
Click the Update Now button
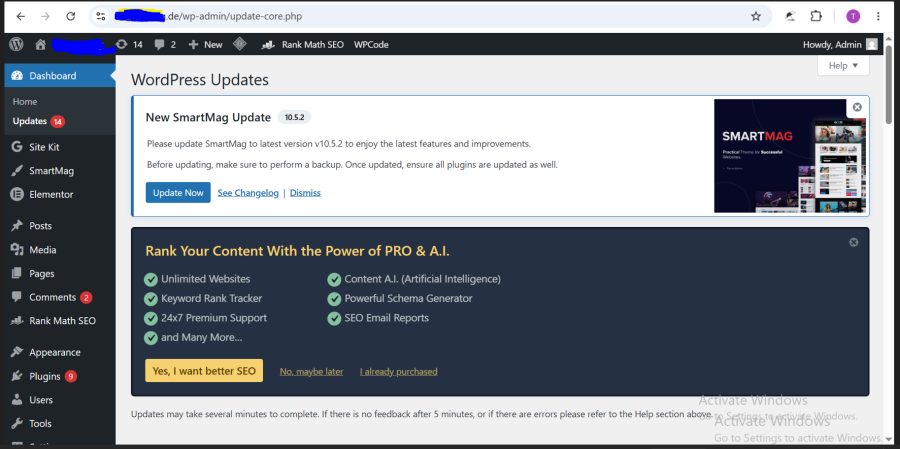pos(178,193)
